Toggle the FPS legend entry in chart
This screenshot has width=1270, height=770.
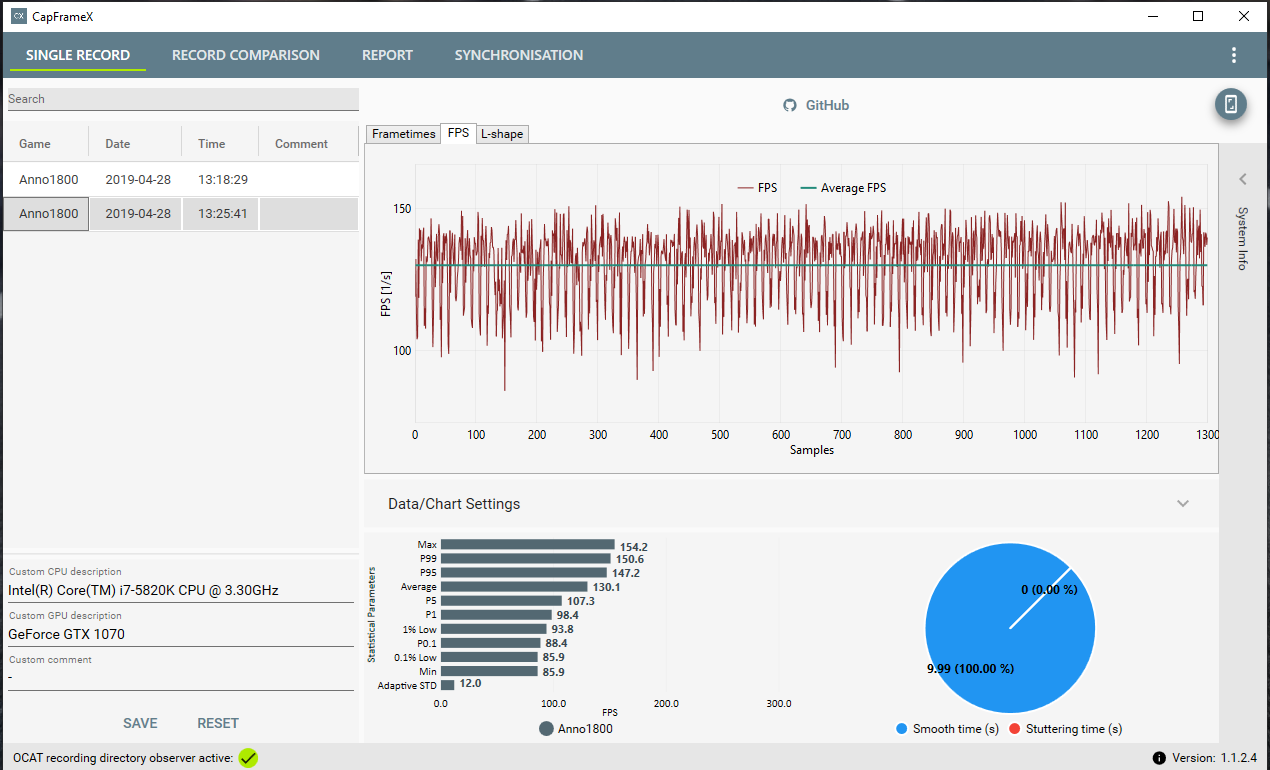758,188
